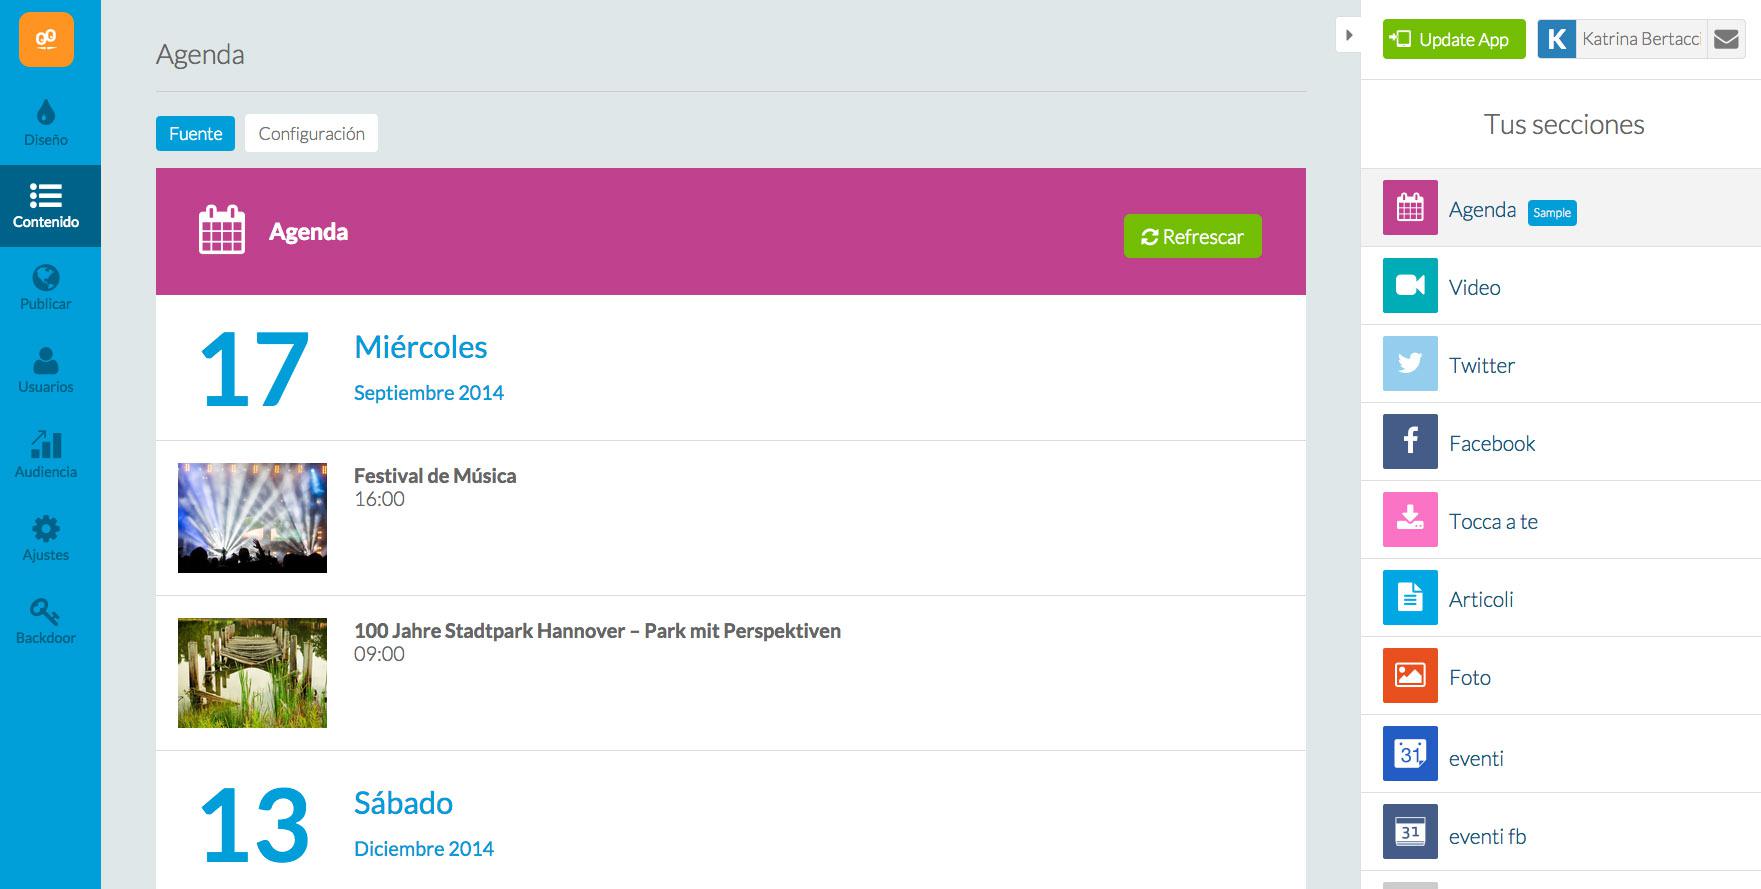1761x889 pixels.
Task: Click the Festival de Música concert thumbnail
Action: (x=252, y=518)
